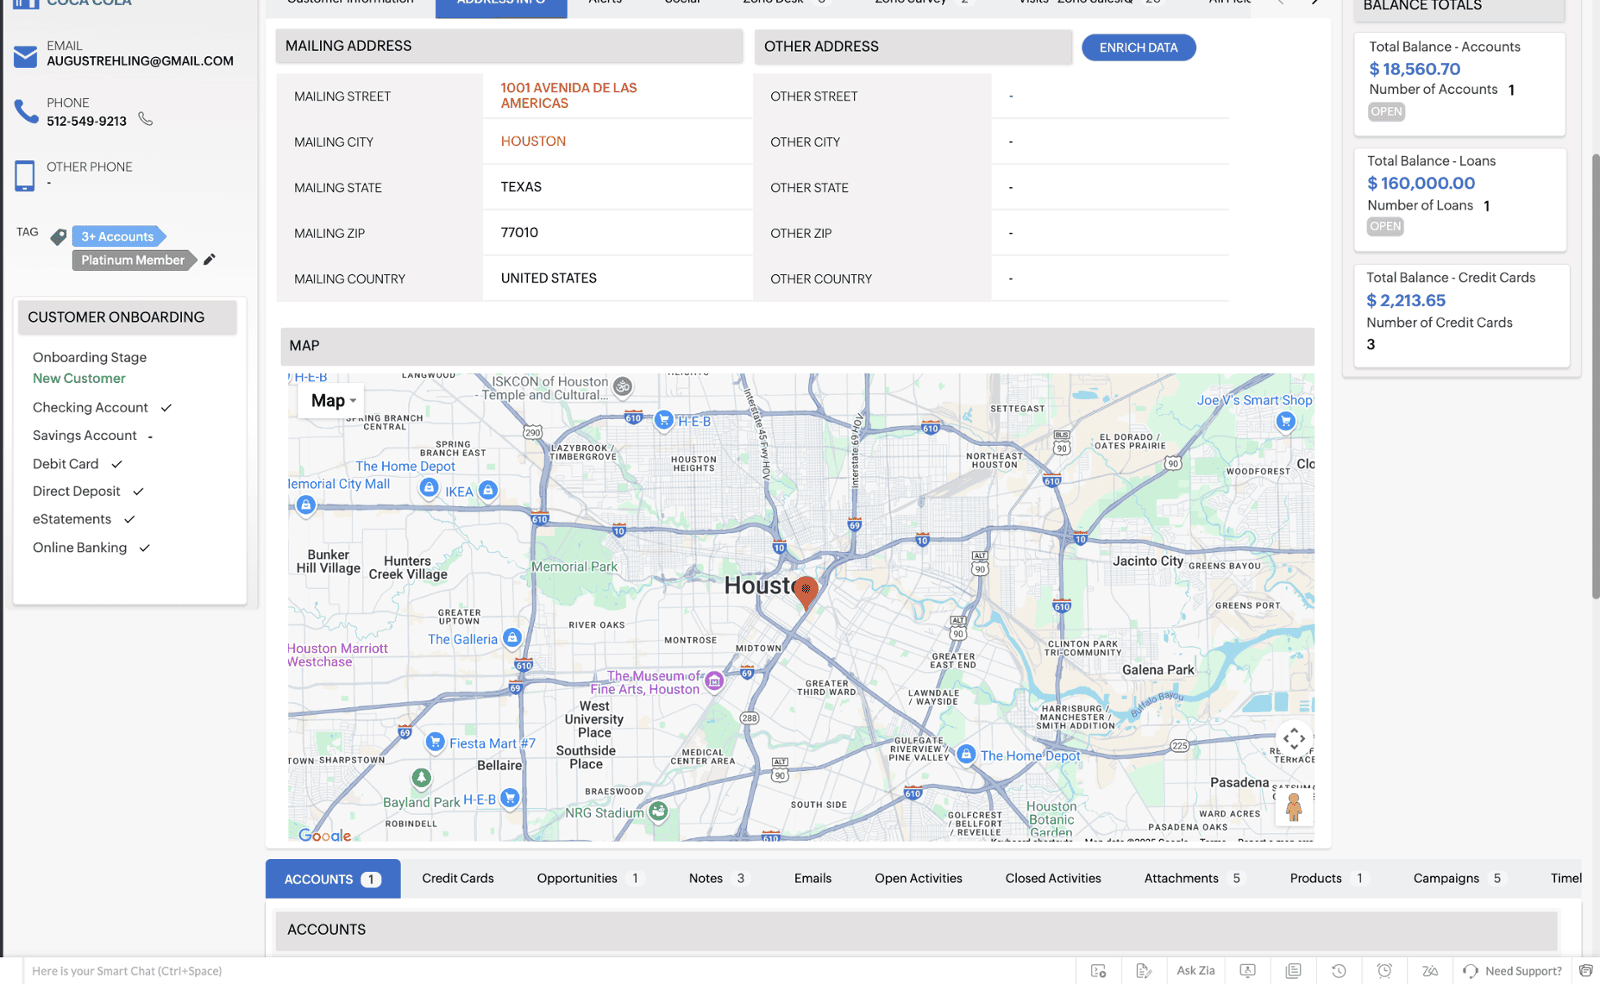Open the Closed Activities tab
The height and width of the screenshot is (984, 1600).
point(1053,878)
